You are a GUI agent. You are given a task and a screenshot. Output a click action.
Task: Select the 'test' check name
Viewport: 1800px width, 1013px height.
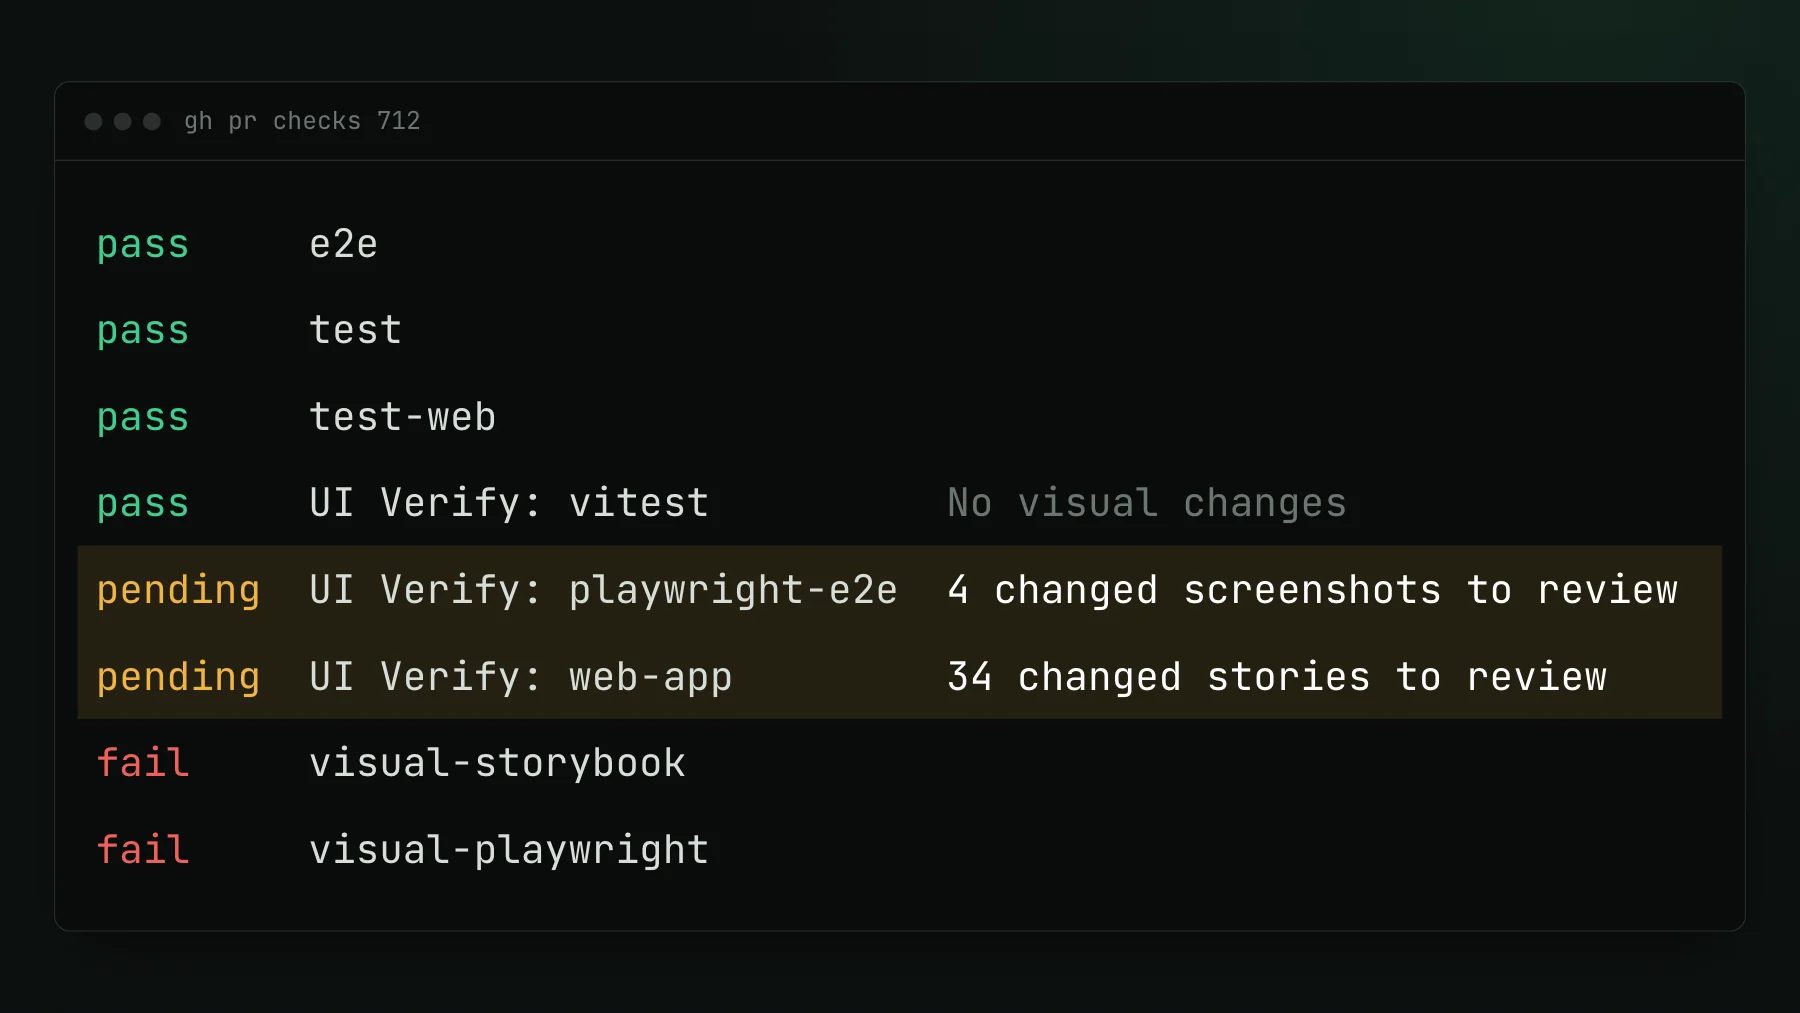pos(356,330)
